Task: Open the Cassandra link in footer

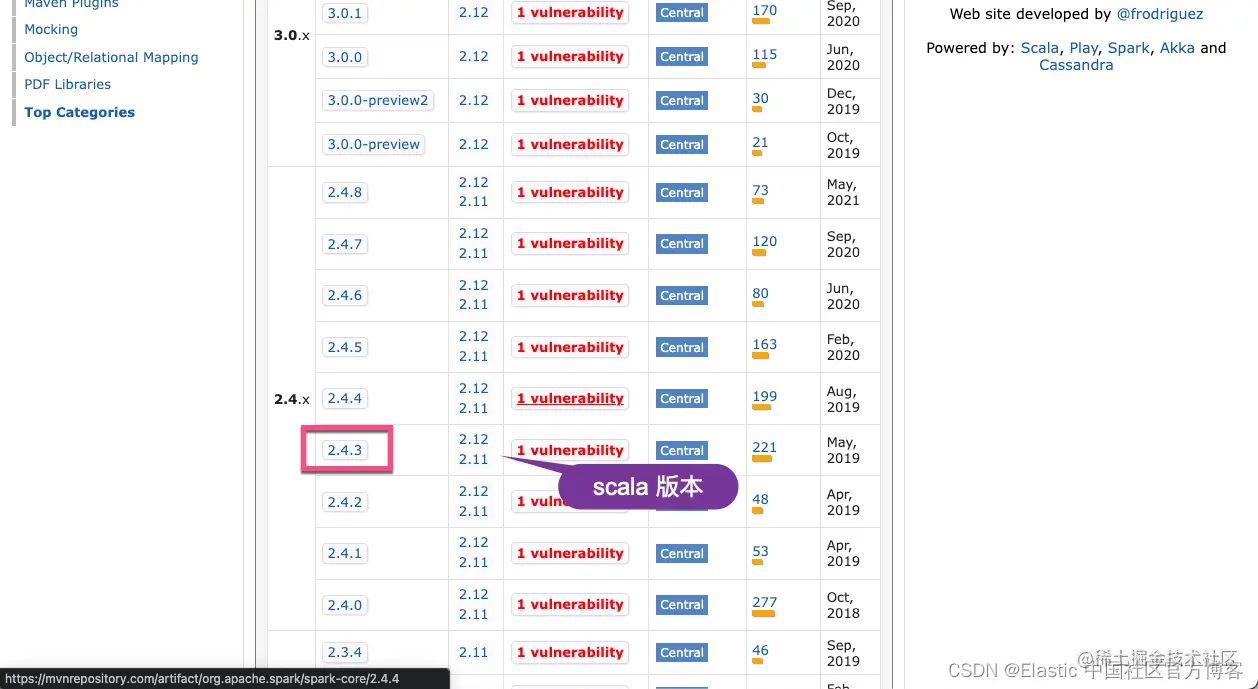Action: tap(1076, 65)
